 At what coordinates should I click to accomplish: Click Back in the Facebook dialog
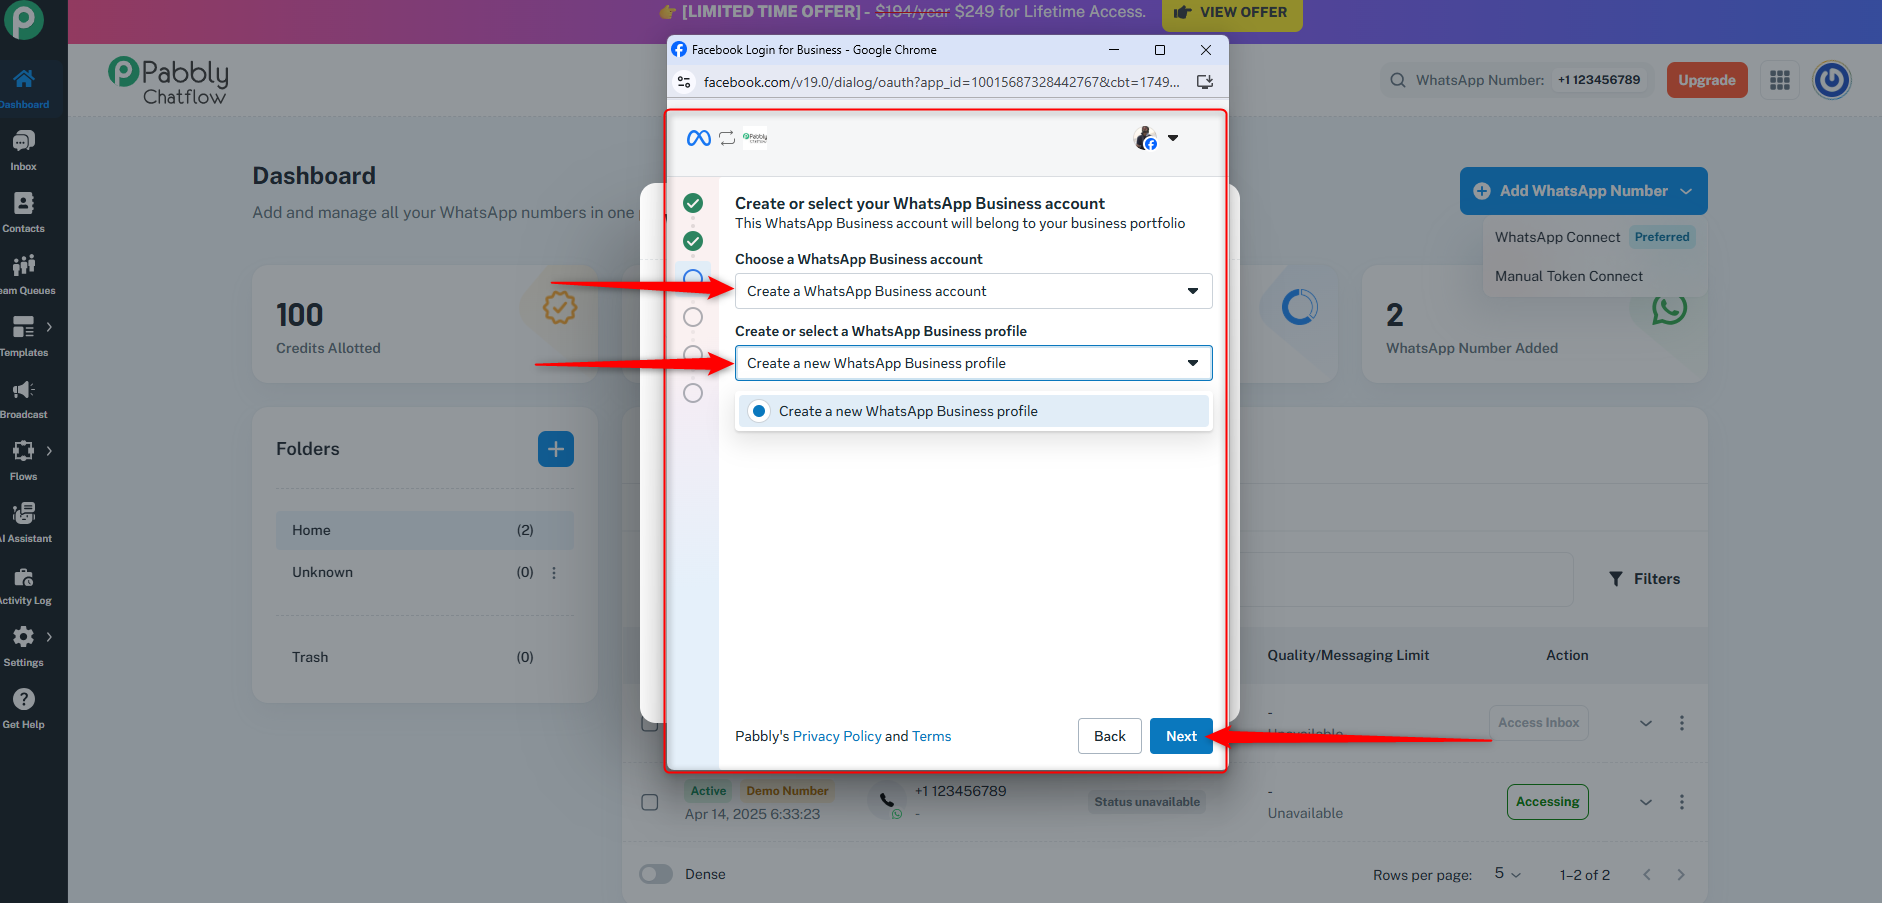pos(1110,736)
